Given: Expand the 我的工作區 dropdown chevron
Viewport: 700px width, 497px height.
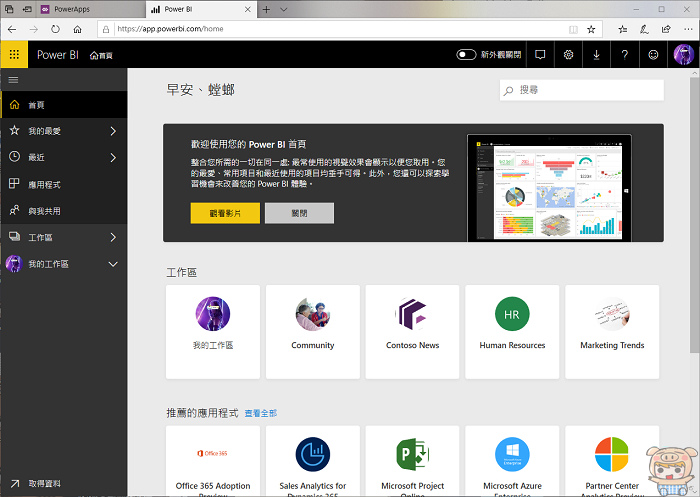Looking at the screenshot, I should point(113,264).
